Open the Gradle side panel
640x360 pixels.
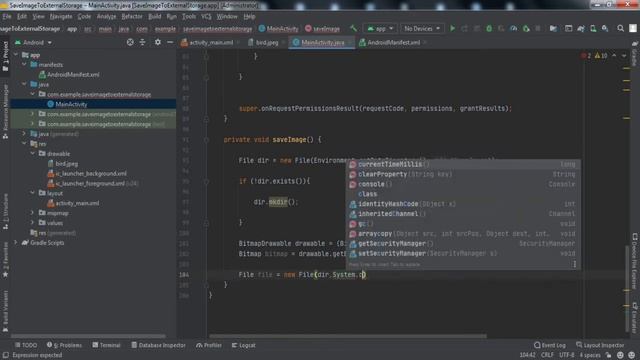(635, 53)
